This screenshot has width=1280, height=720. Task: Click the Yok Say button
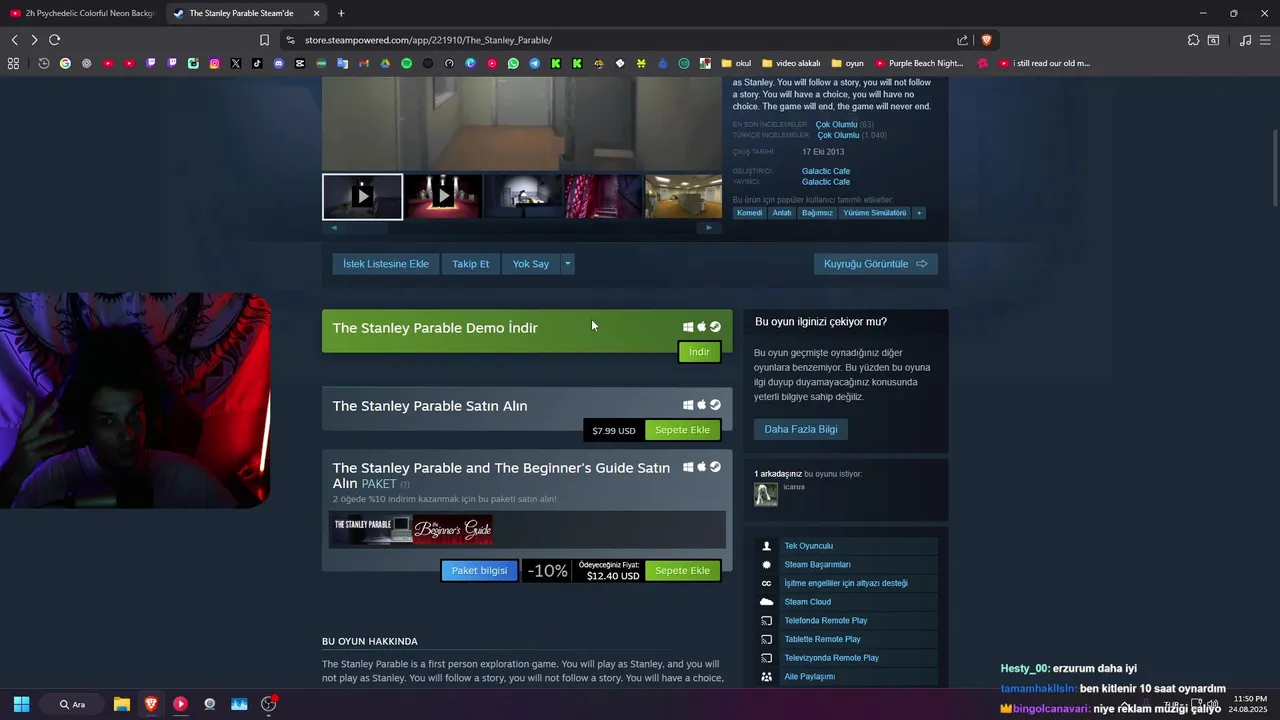click(530, 264)
